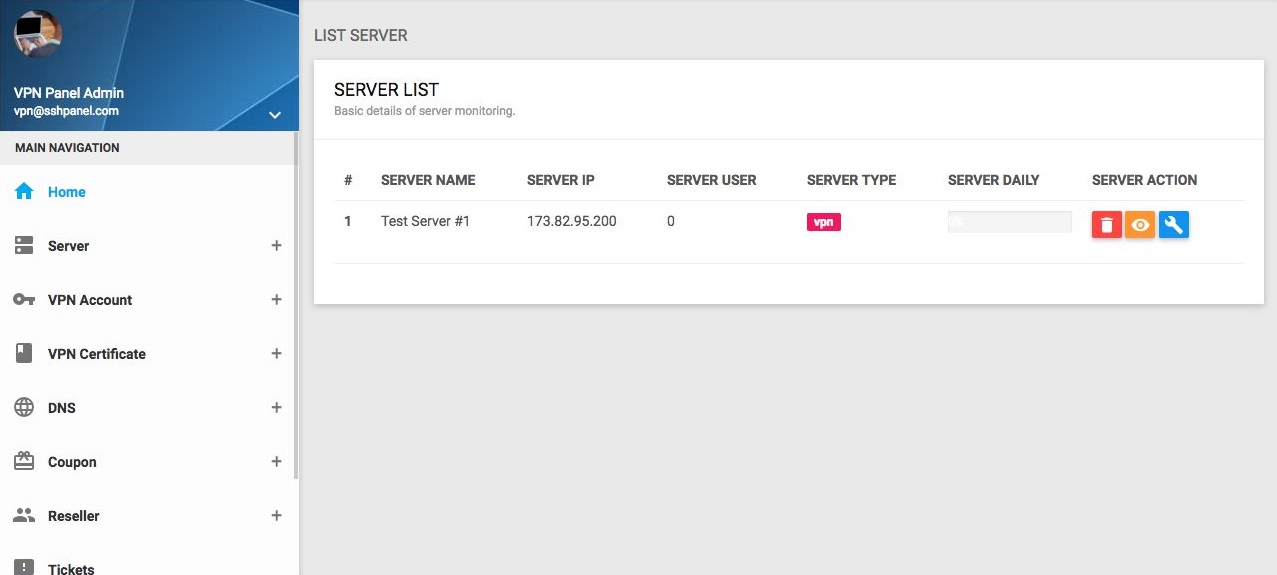Click the VPN Certificate book icon

[24, 354]
